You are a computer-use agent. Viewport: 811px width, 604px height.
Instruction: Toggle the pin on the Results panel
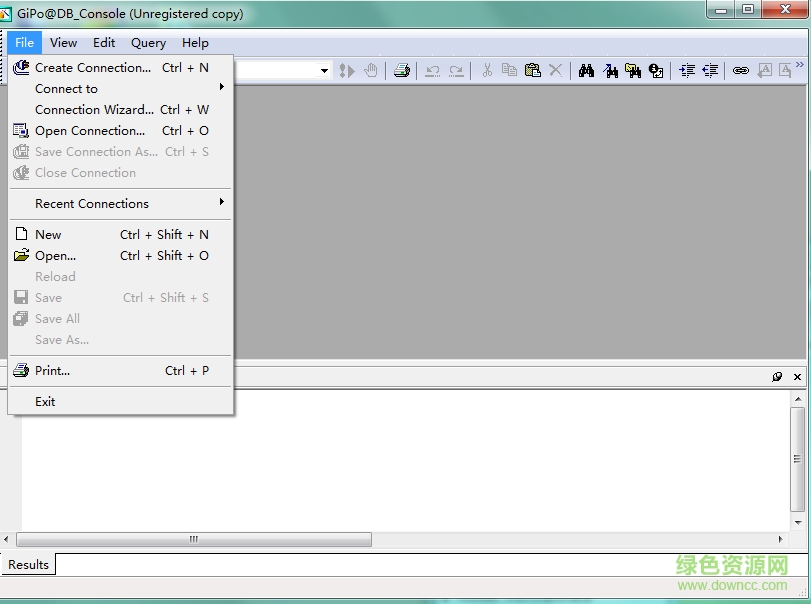coord(779,376)
